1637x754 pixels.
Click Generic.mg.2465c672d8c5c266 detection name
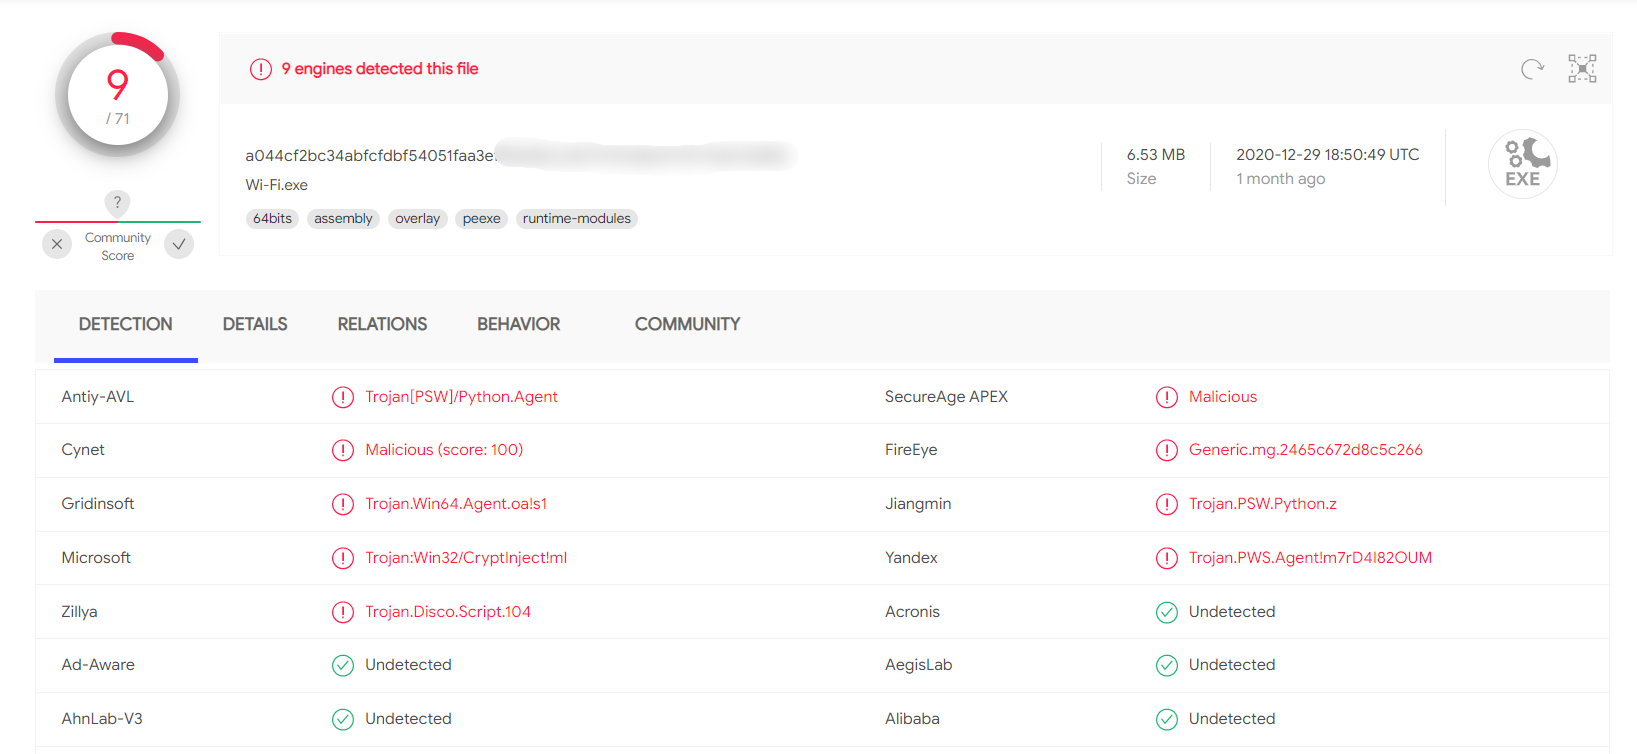pos(1306,450)
